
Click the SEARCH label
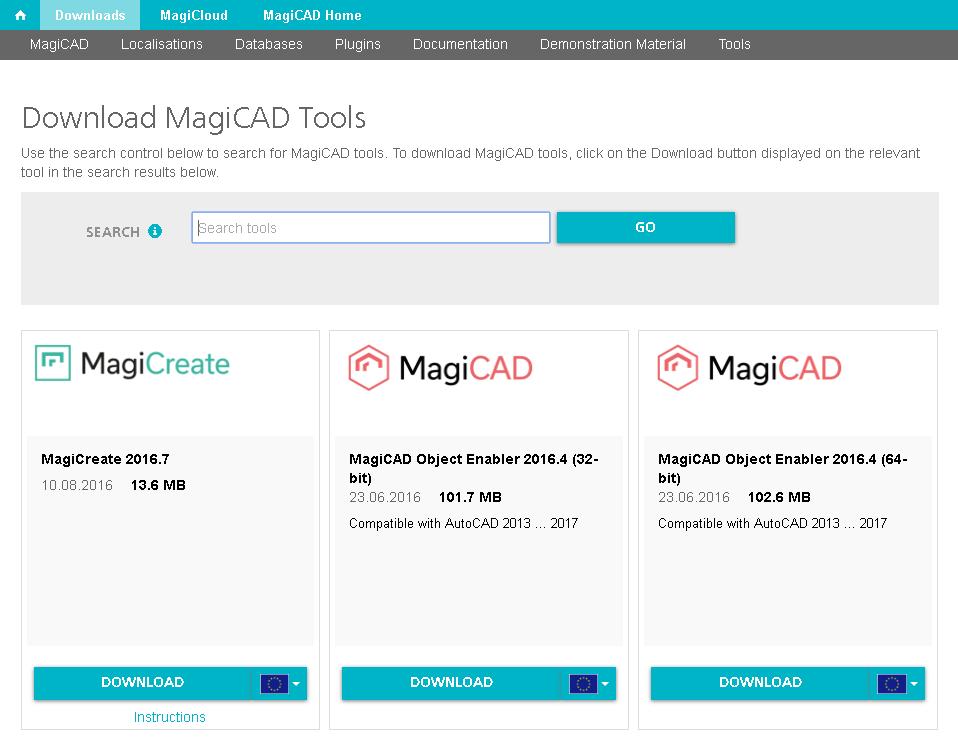(x=113, y=232)
